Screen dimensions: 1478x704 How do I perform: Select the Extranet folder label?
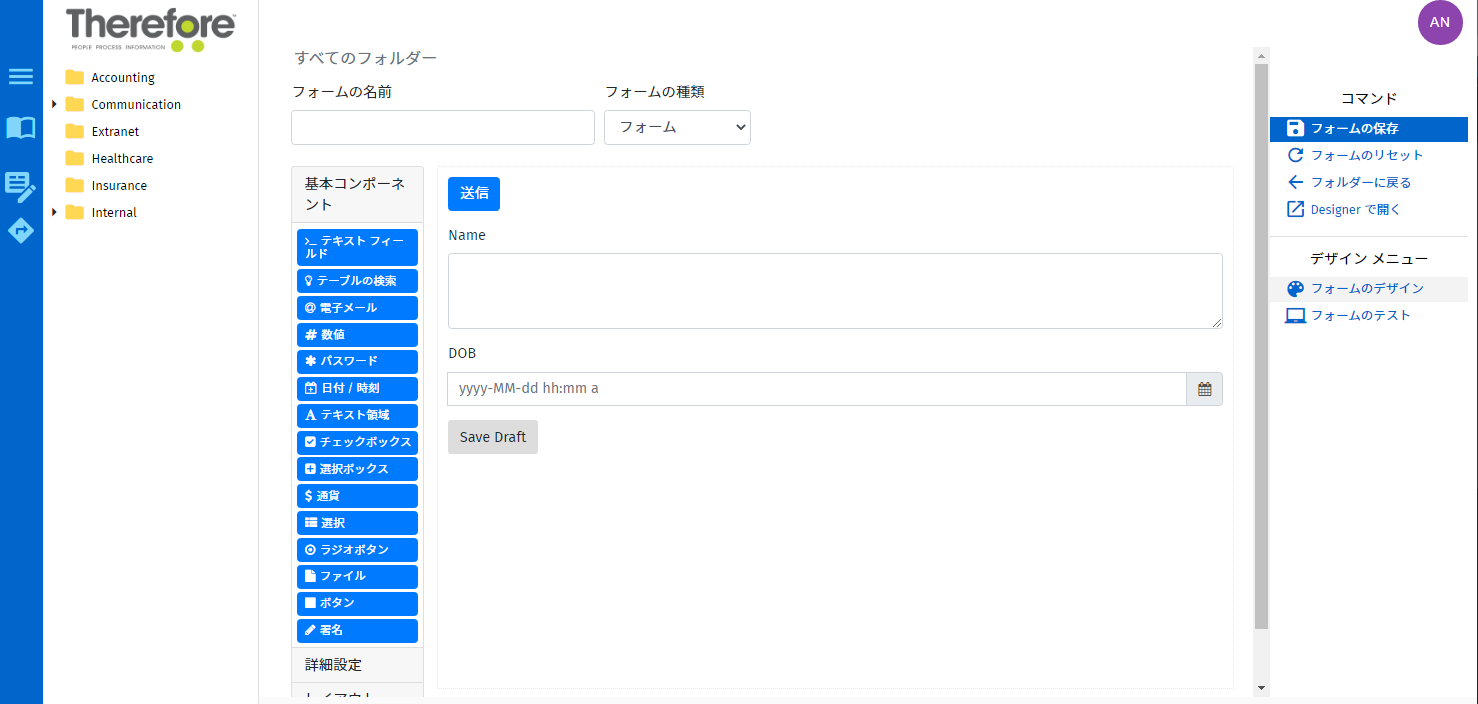point(115,131)
